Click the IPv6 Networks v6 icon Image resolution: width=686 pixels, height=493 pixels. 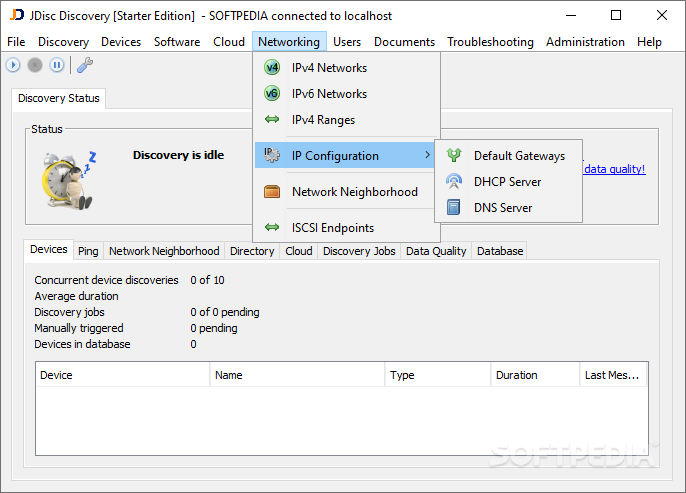pyautogui.click(x=272, y=94)
